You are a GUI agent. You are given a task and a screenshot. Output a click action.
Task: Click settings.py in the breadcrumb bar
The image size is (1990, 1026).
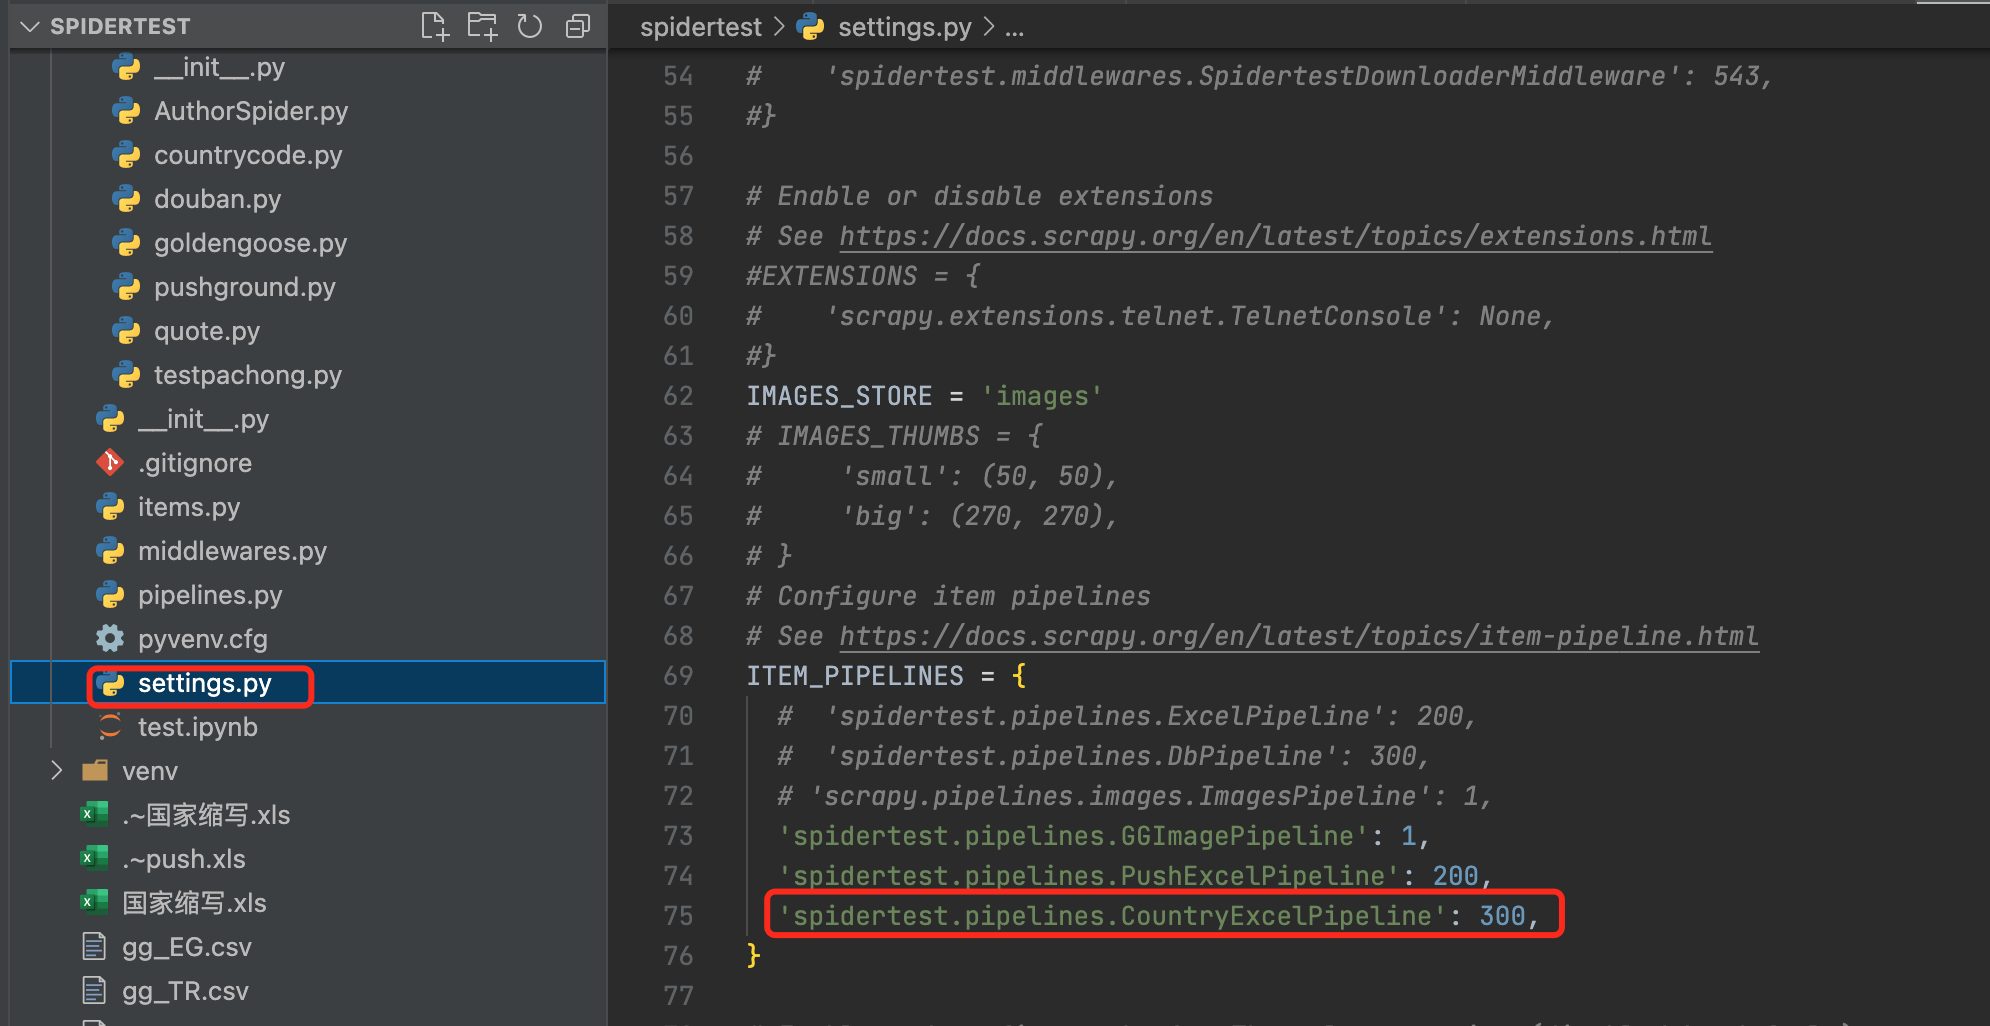[904, 27]
